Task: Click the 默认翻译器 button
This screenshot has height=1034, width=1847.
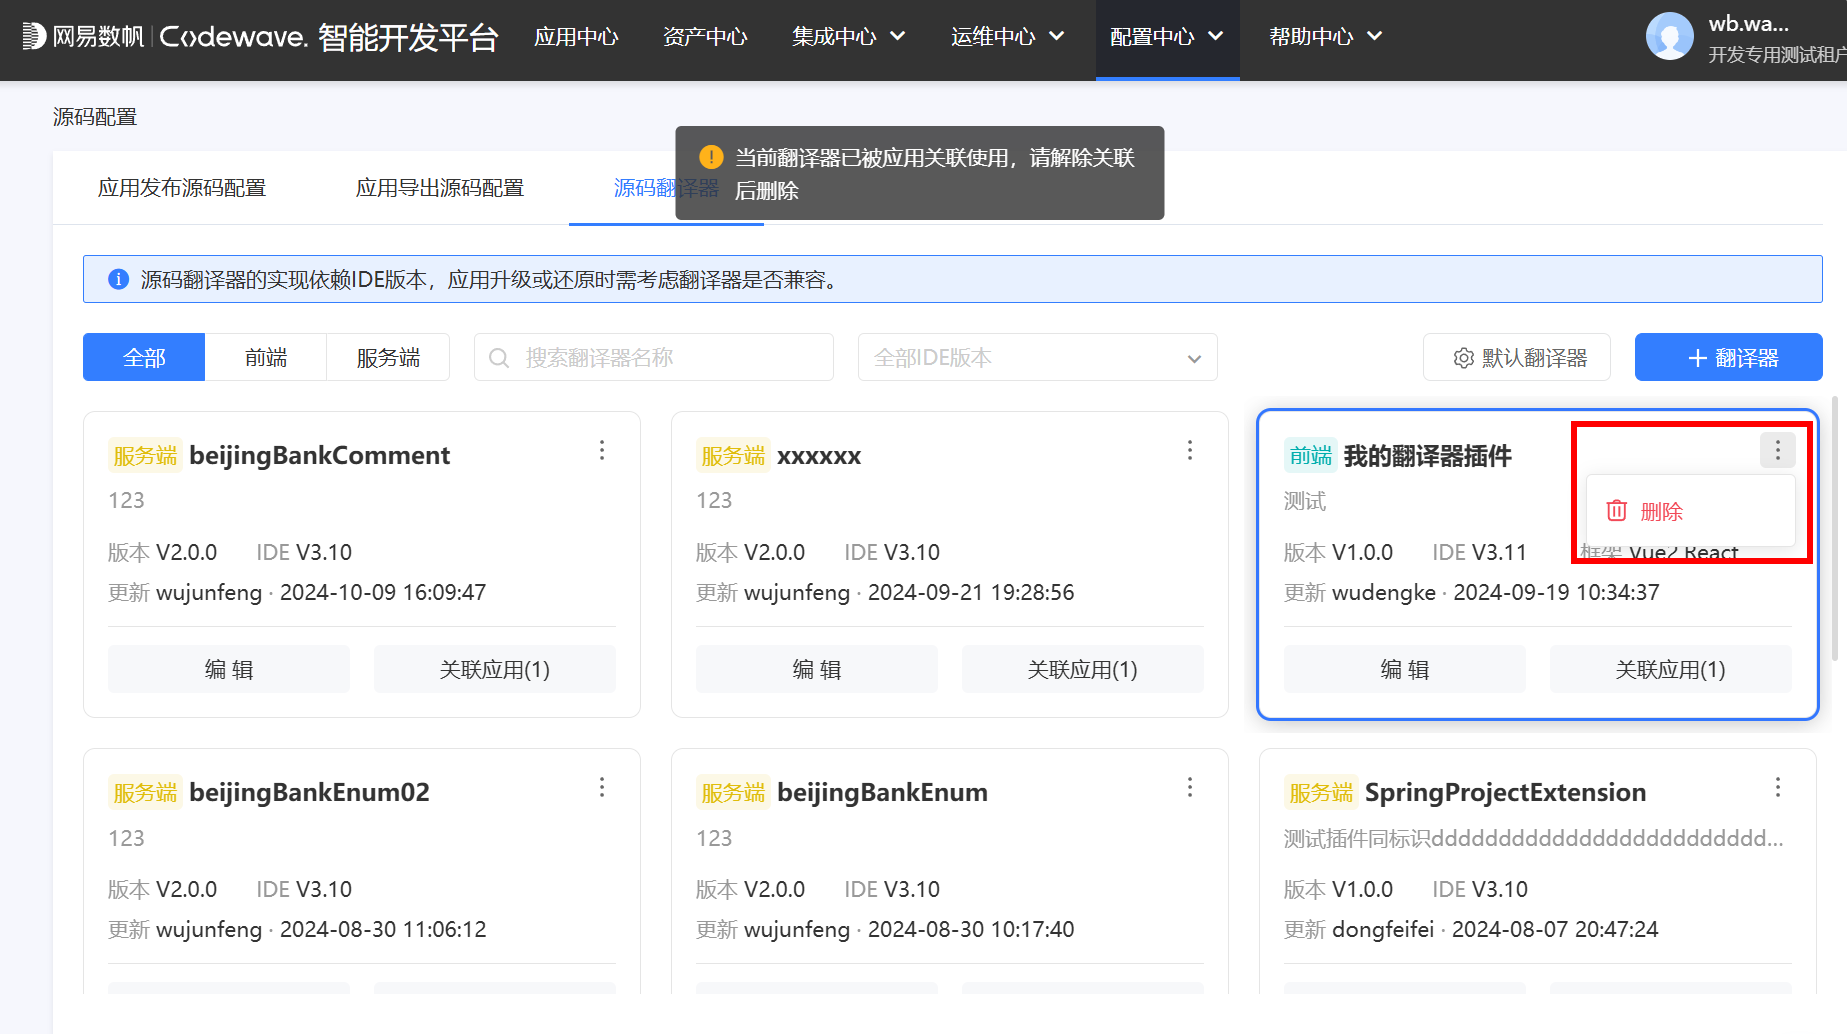Action: click(1517, 358)
